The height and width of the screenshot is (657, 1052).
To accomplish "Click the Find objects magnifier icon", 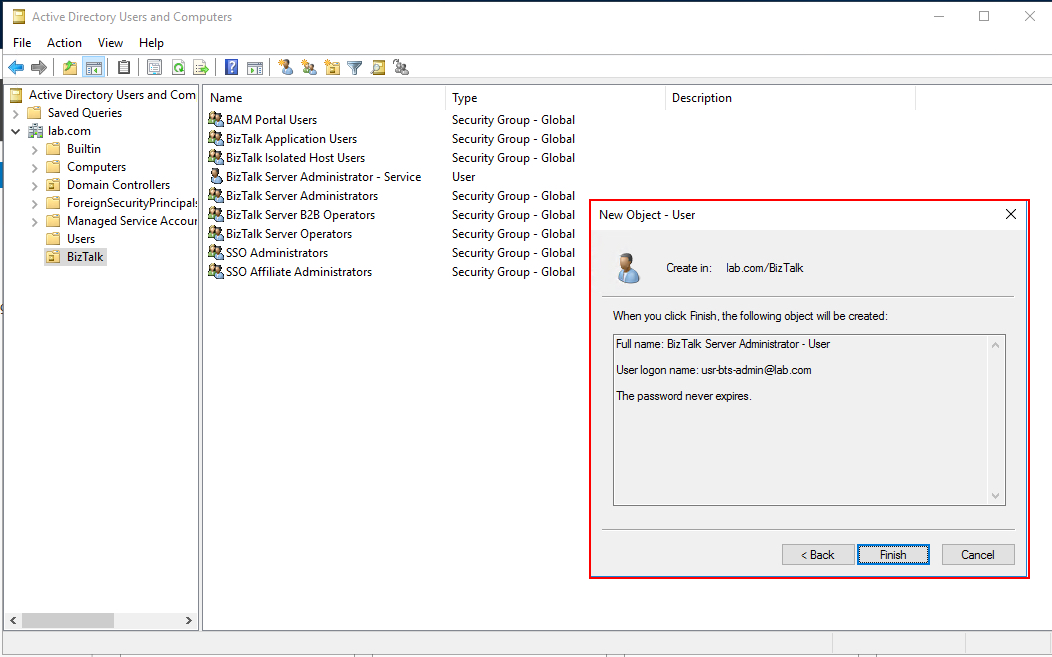I will (x=378, y=67).
